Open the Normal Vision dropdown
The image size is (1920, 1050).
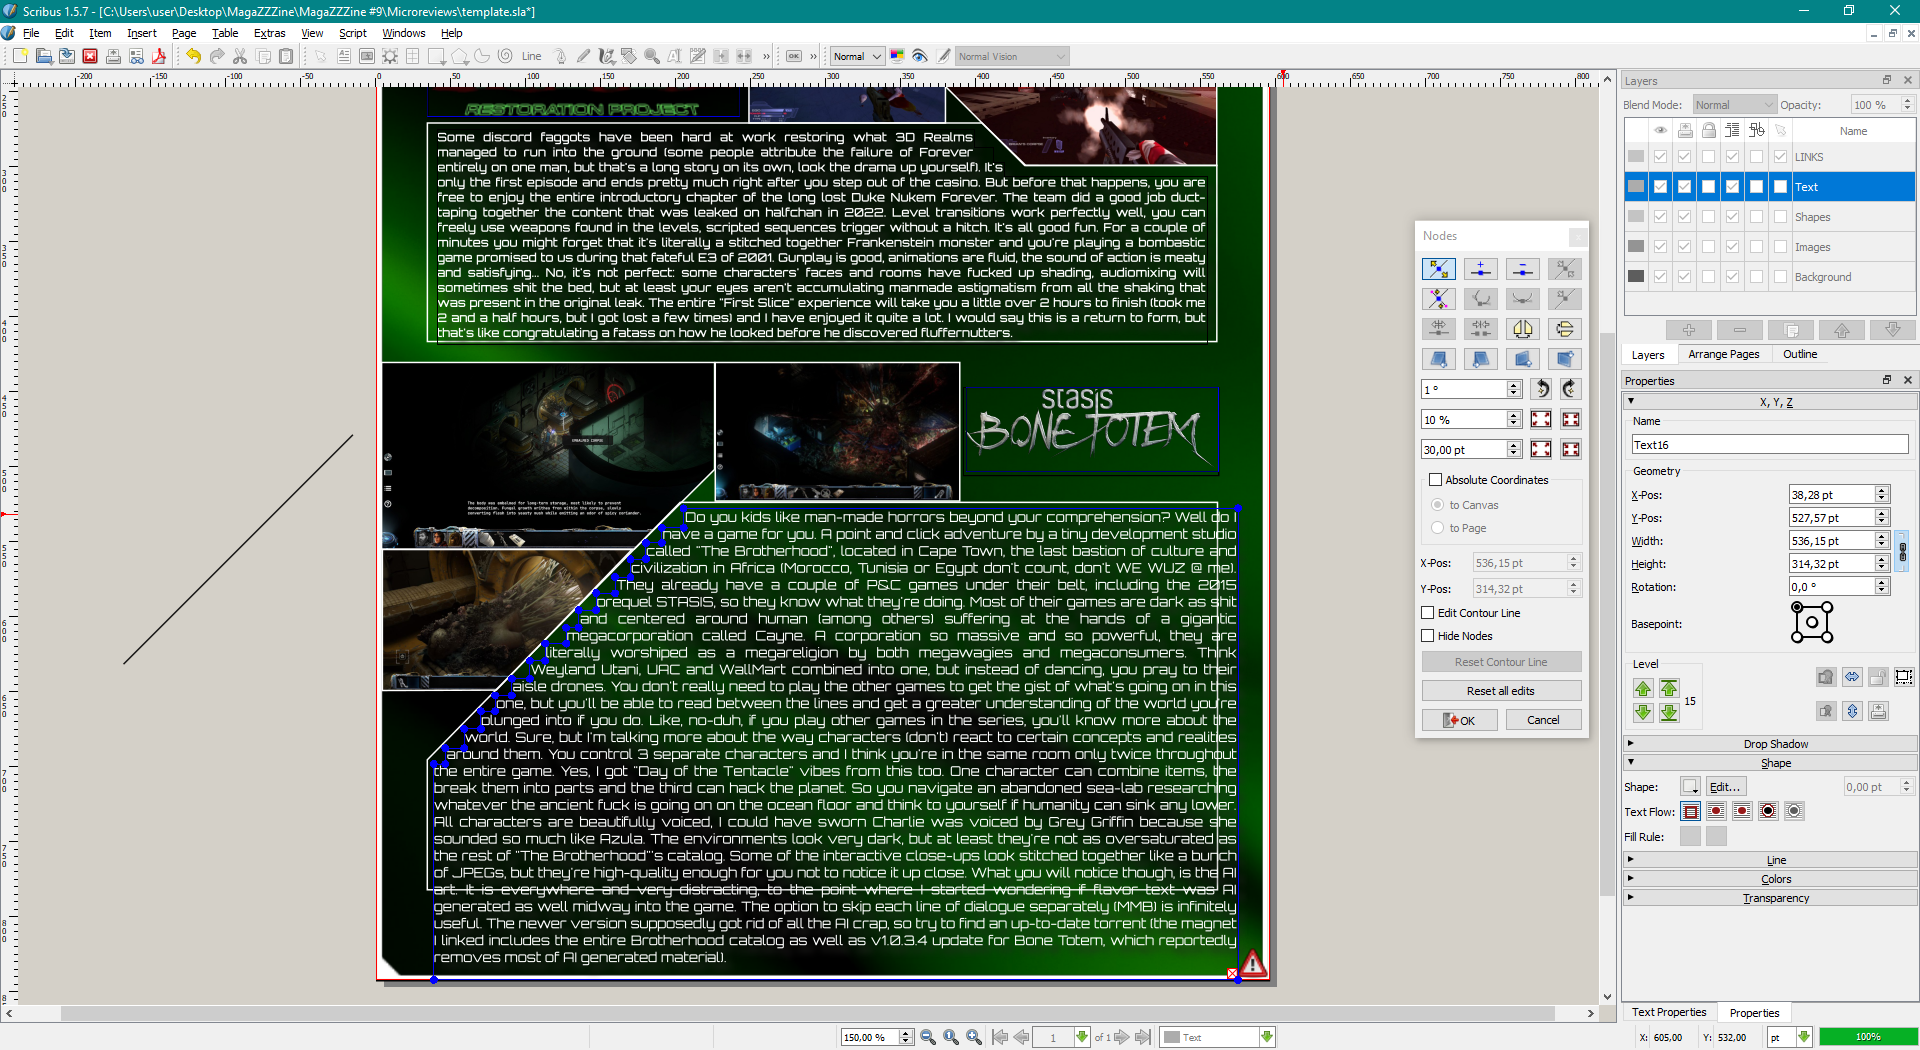[x=1012, y=56]
